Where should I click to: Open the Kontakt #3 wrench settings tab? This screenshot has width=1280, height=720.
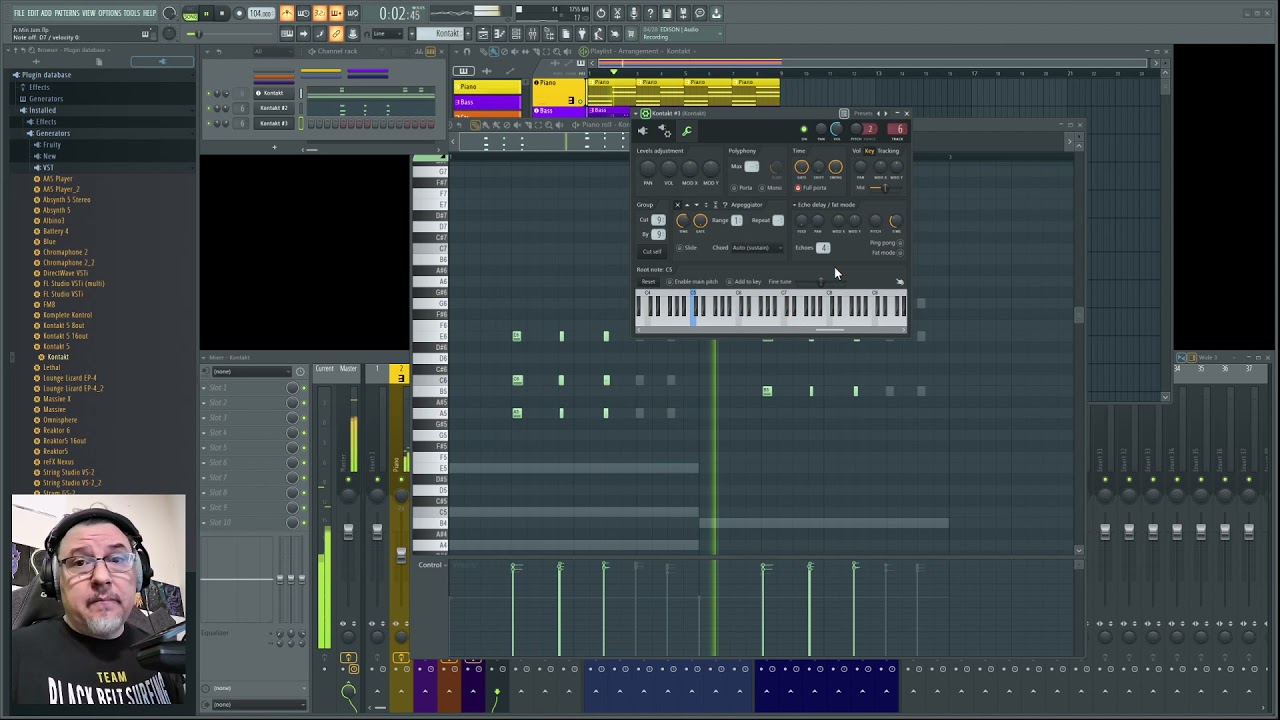point(687,131)
